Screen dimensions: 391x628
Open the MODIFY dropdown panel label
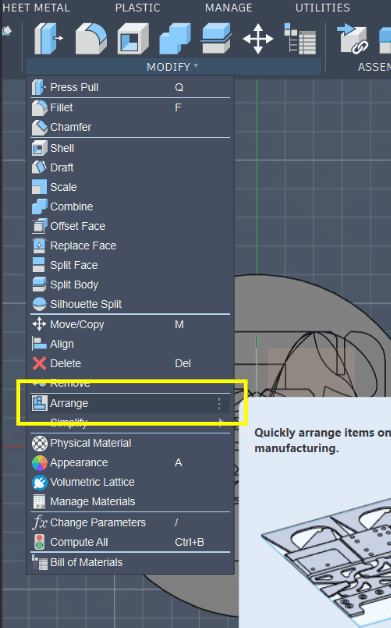click(172, 67)
